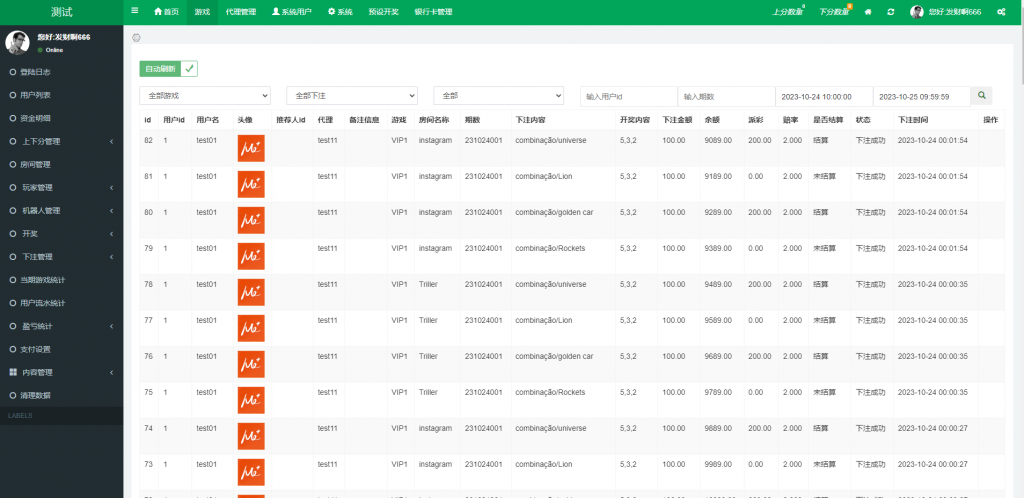The width and height of the screenshot is (1024, 498).
Task: Open the 全部游戏 dropdown
Action: point(204,95)
